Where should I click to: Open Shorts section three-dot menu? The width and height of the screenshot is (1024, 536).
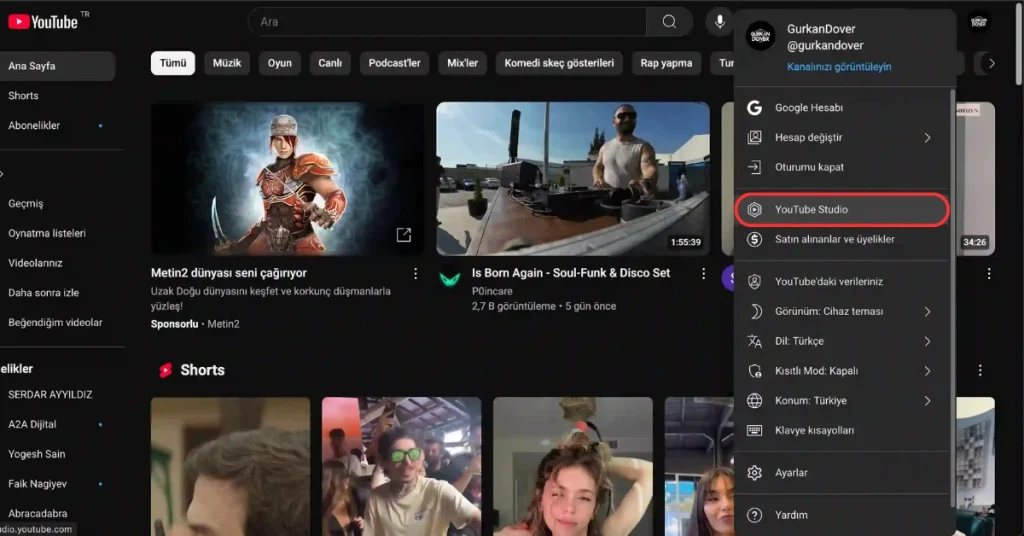(x=980, y=371)
